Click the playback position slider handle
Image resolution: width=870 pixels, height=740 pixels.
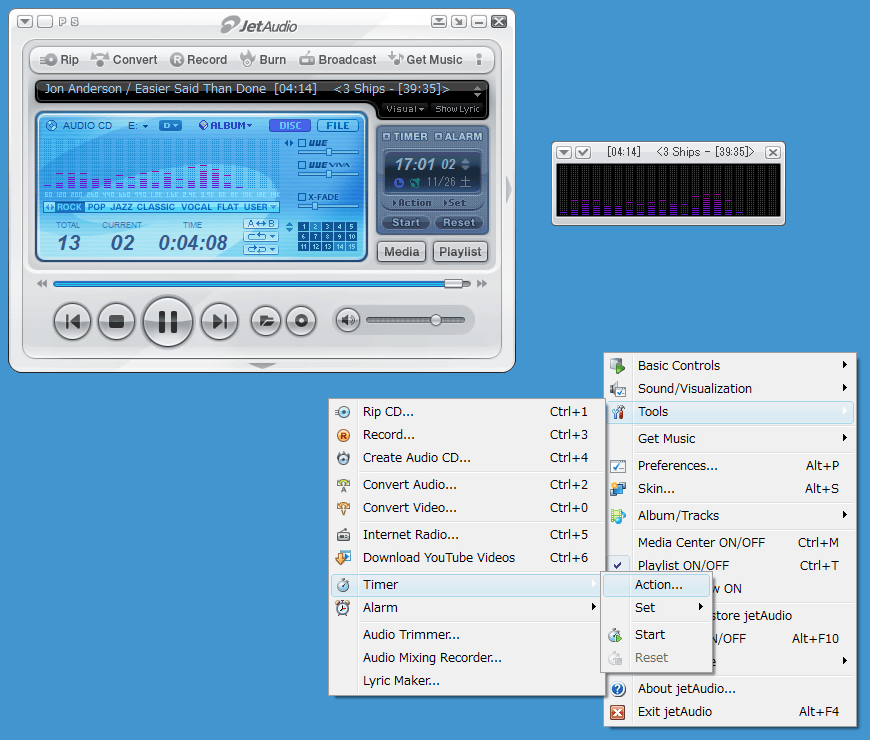453,283
